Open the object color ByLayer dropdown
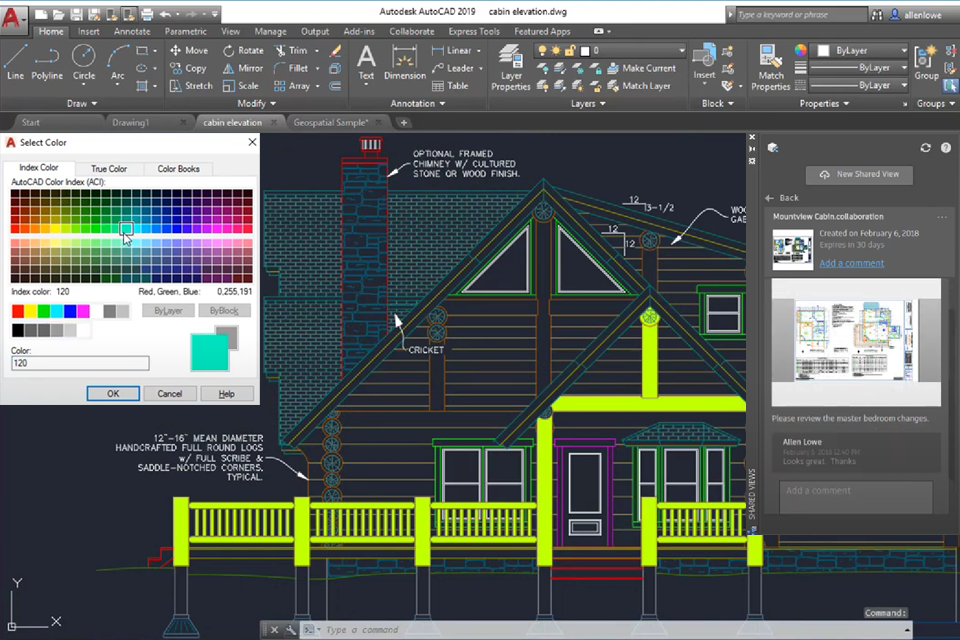 click(x=903, y=50)
